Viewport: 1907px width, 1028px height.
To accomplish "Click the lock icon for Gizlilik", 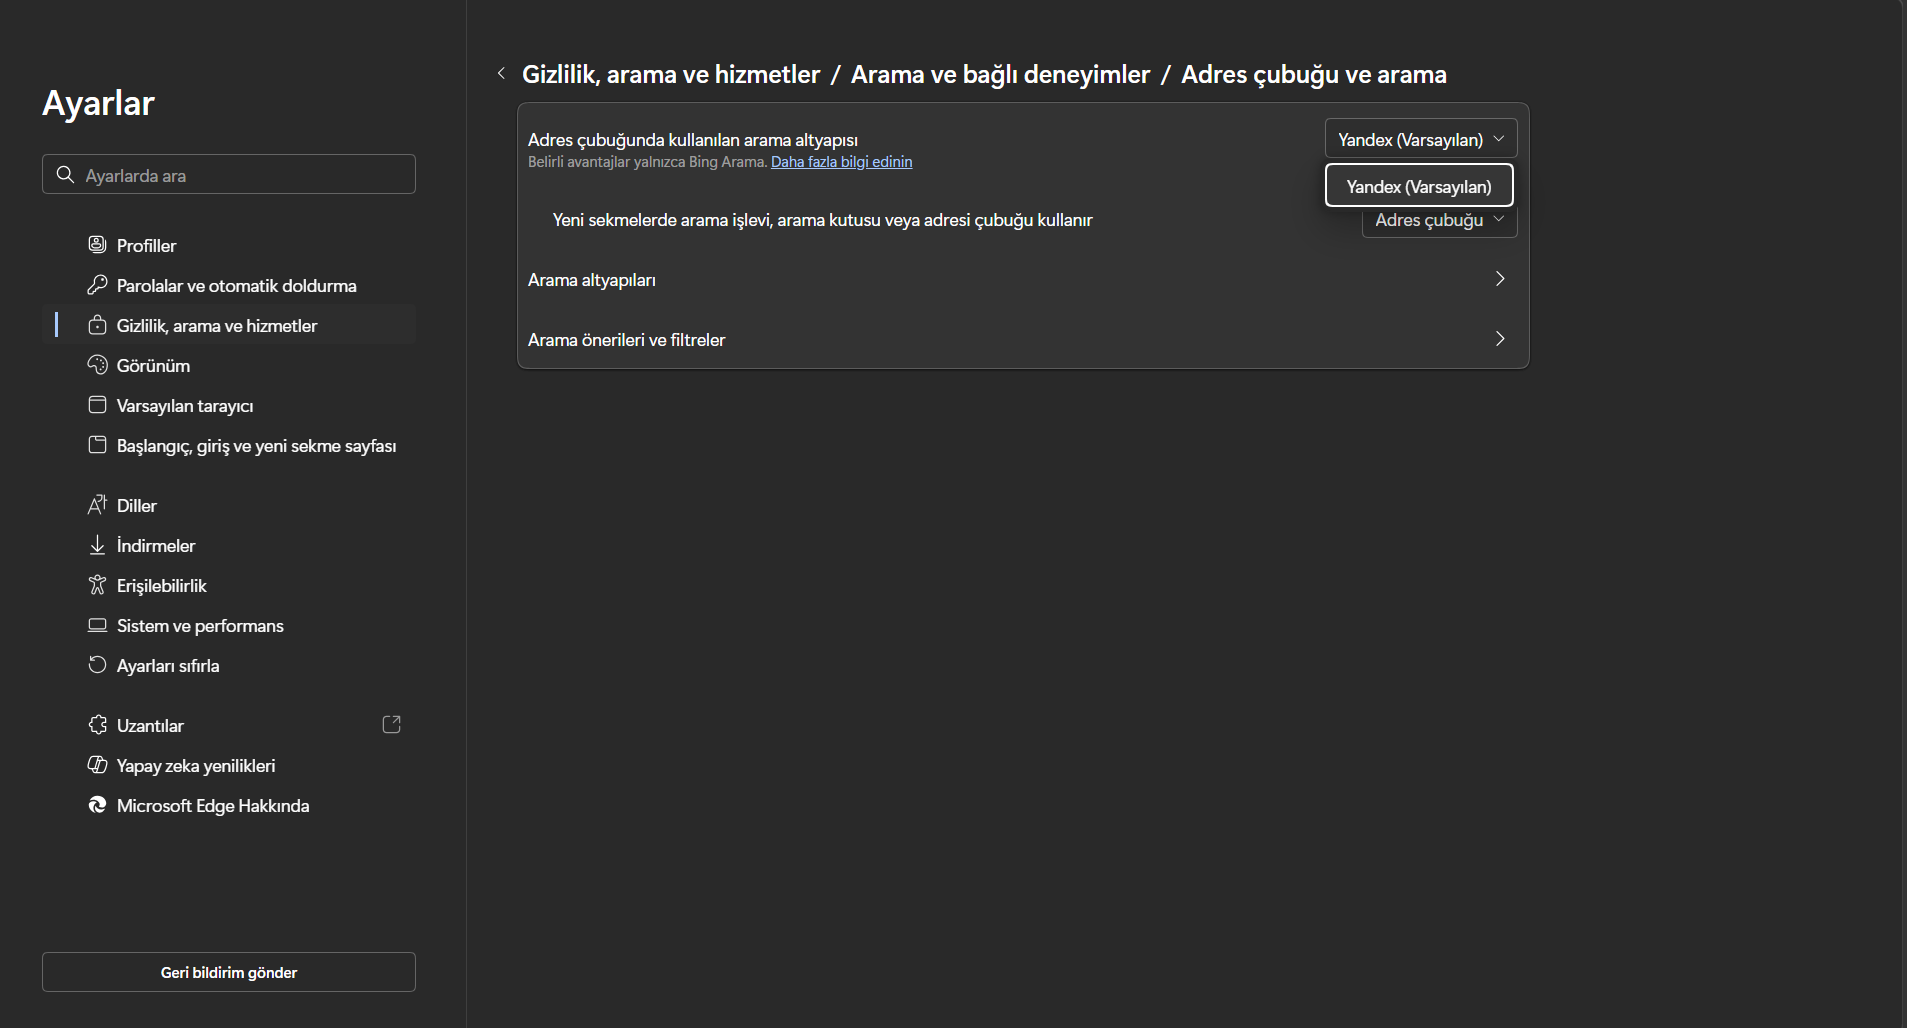I will click(x=97, y=325).
